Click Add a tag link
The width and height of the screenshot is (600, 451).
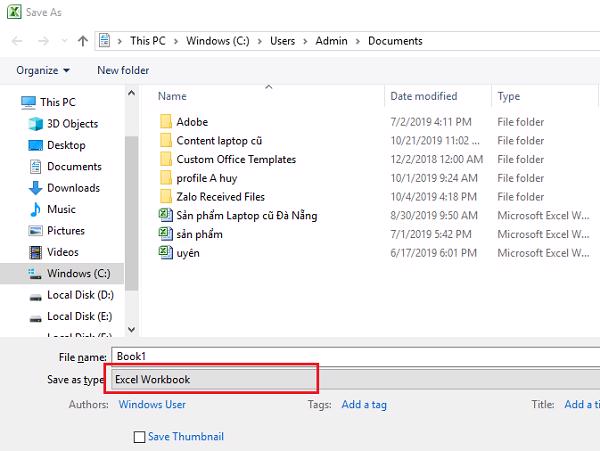click(364, 405)
